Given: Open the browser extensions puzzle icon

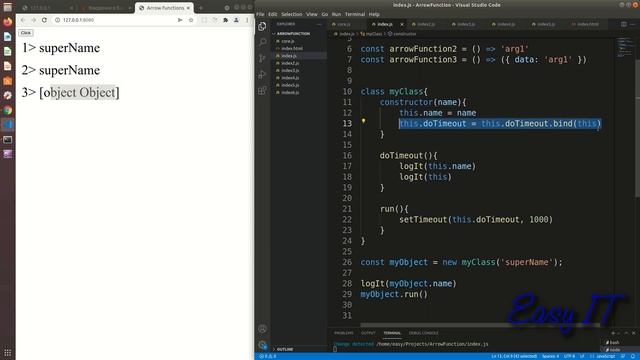Looking at the screenshot, I should 225,20.
